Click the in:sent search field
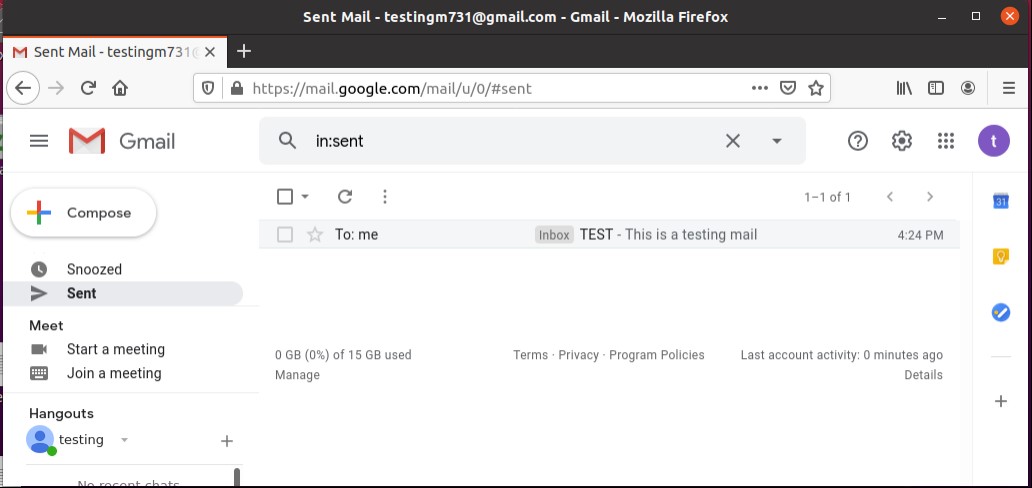The height and width of the screenshot is (488, 1032). [500, 141]
